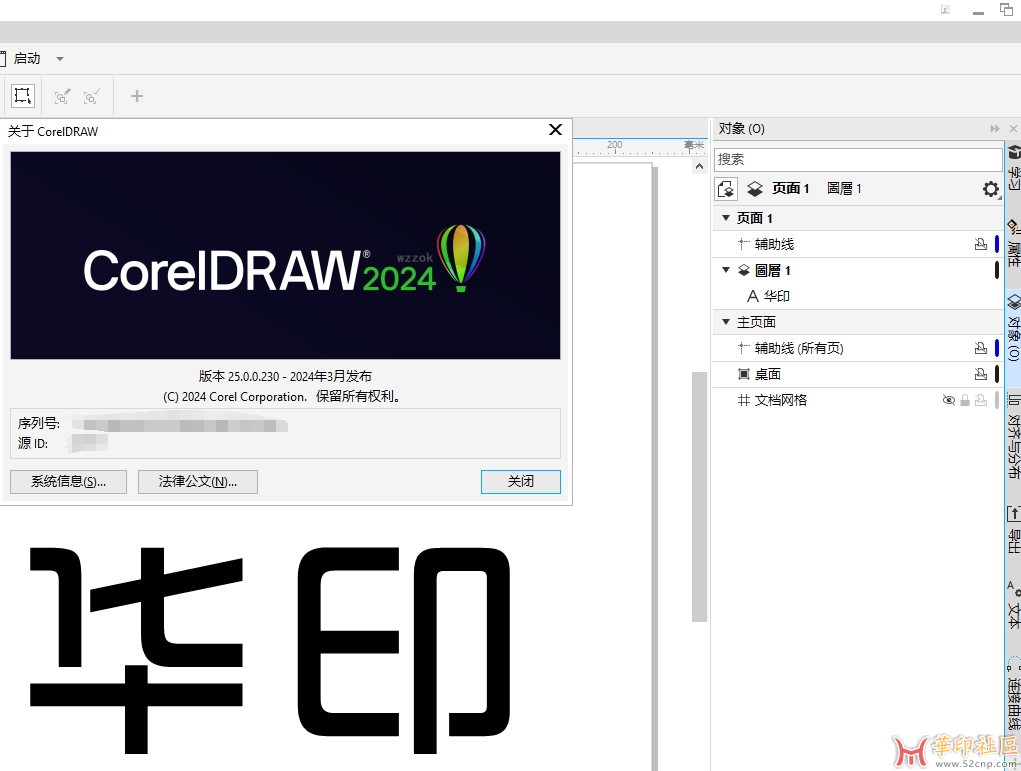Click the CorelDRAW 2024 splash image

[x=285, y=255]
